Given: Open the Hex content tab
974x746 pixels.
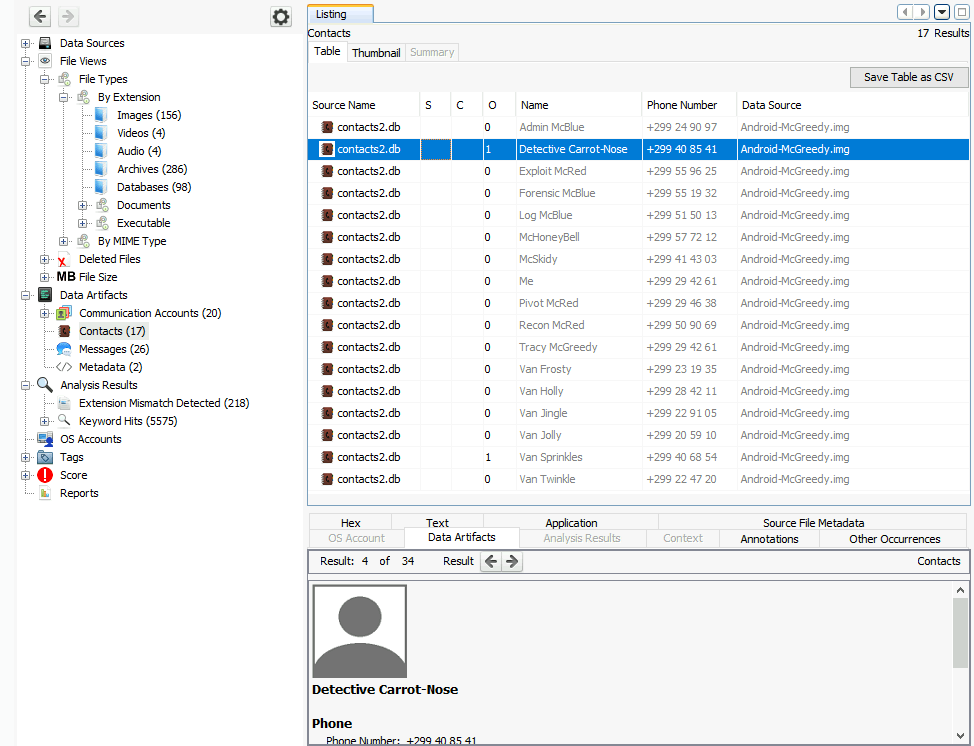Looking at the screenshot, I should pos(350,523).
